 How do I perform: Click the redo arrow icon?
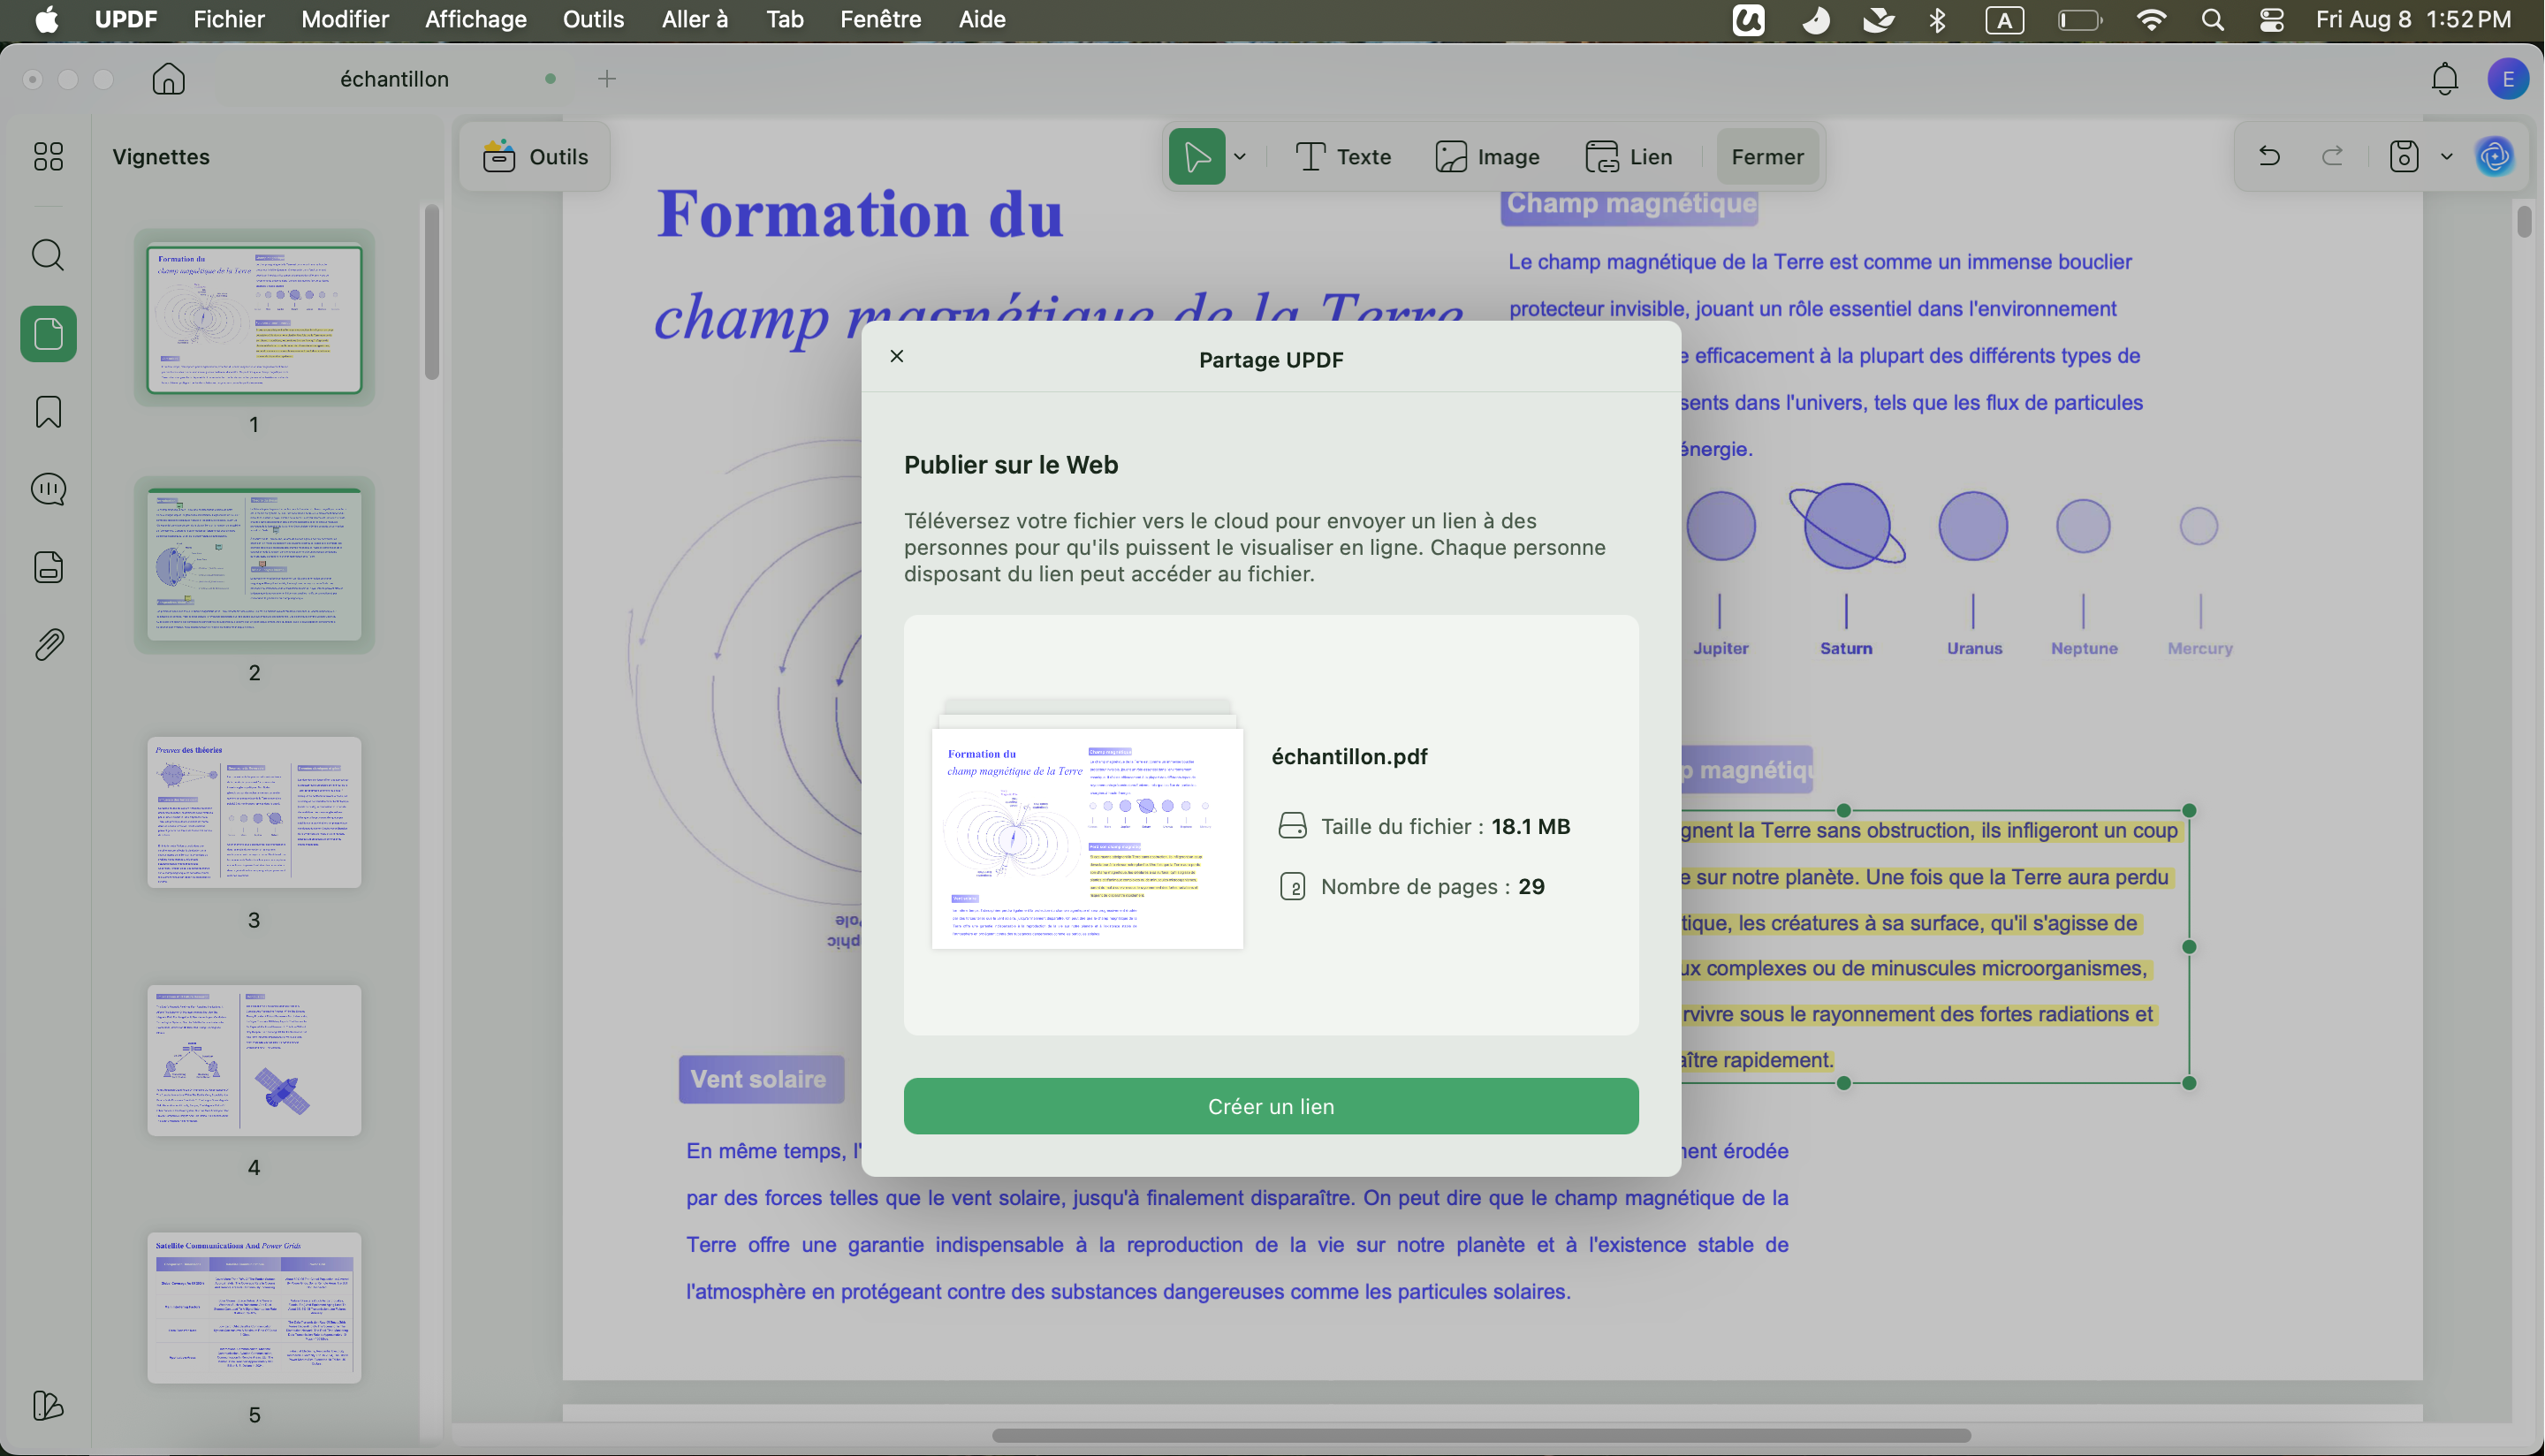point(2332,157)
